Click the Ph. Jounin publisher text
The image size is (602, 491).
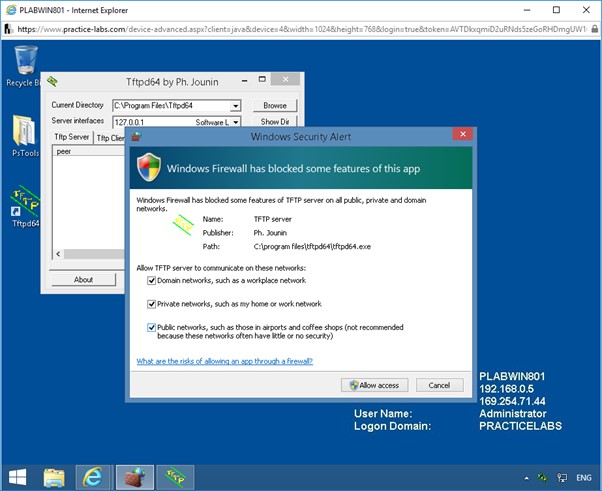270,233
